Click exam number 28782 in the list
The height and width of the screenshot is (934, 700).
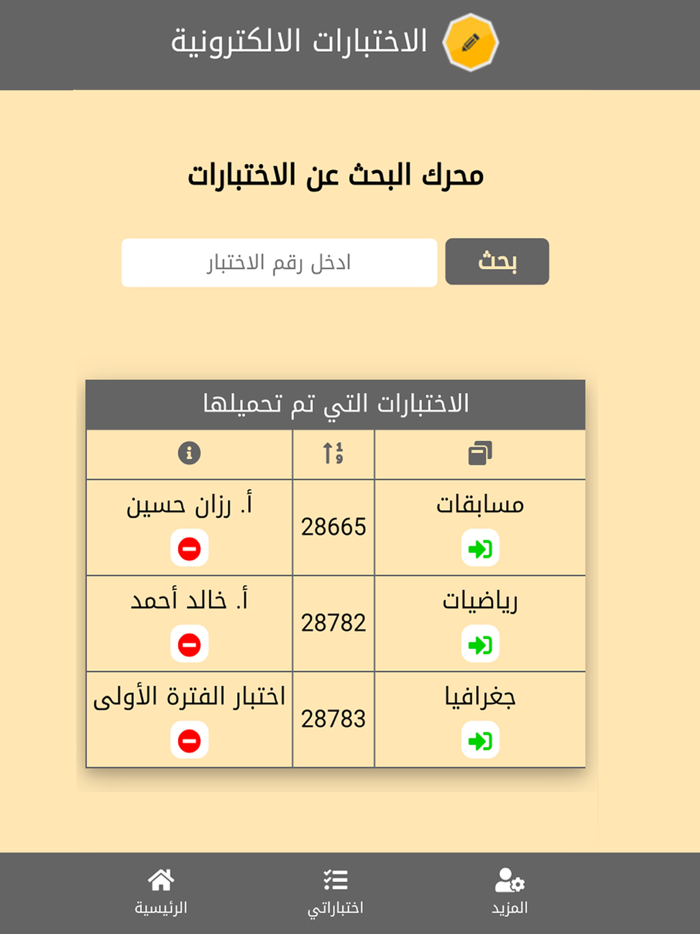pyautogui.click(x=333, y=621)
